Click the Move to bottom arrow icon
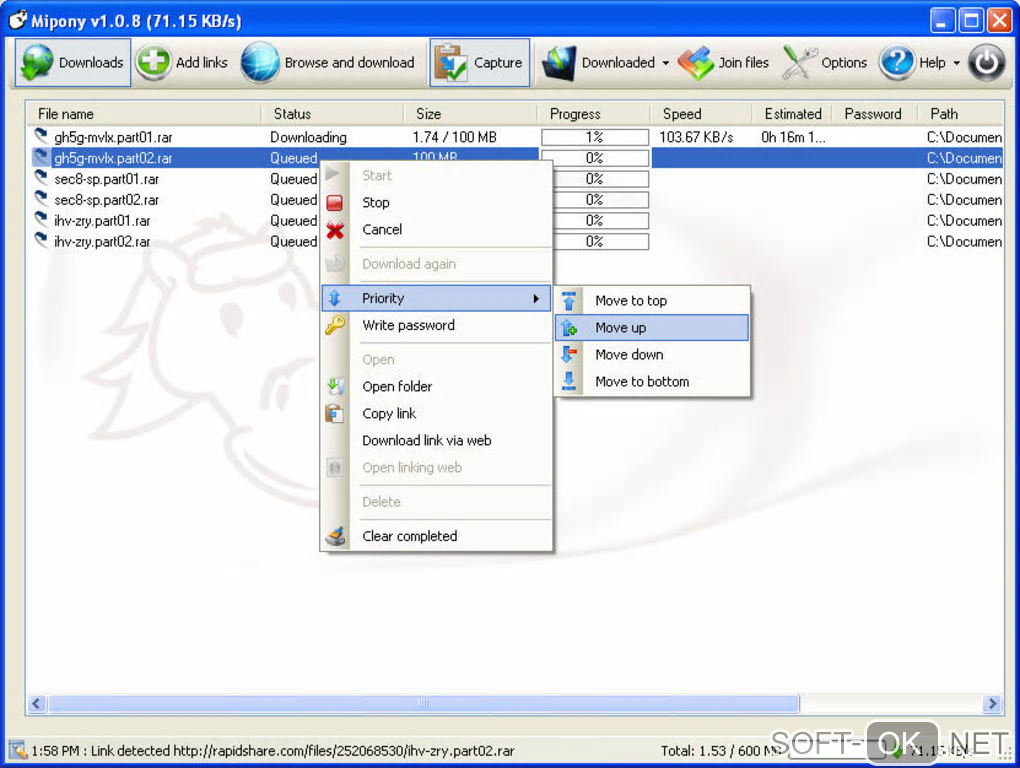 tap(569, 382)
